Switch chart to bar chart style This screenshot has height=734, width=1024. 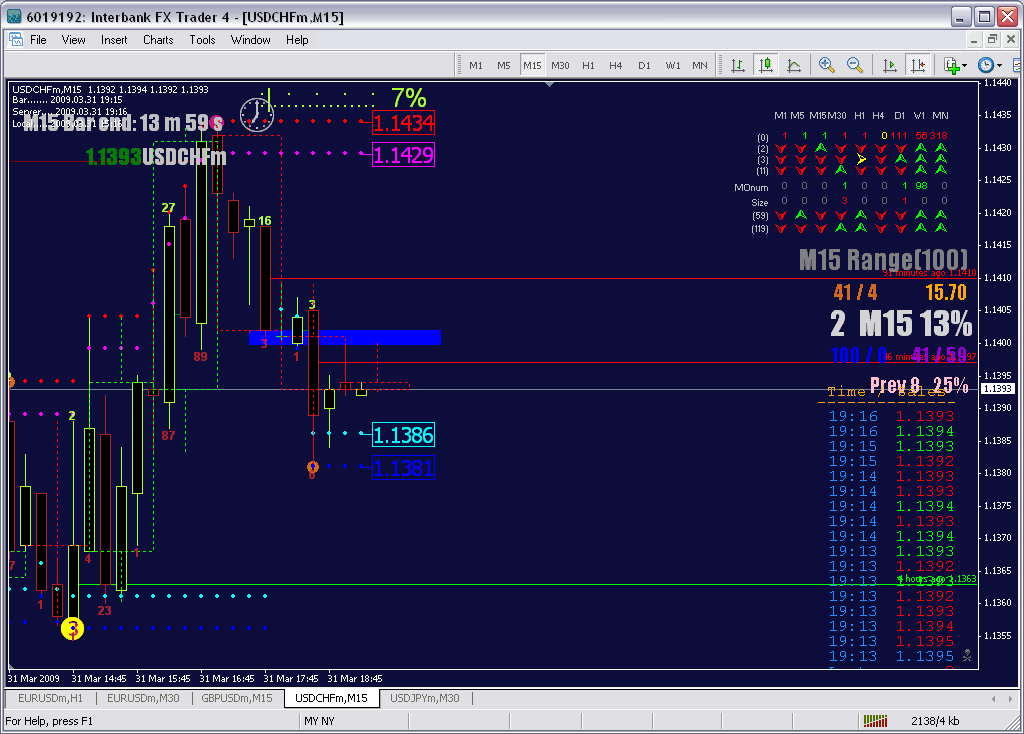click(738, 65)
